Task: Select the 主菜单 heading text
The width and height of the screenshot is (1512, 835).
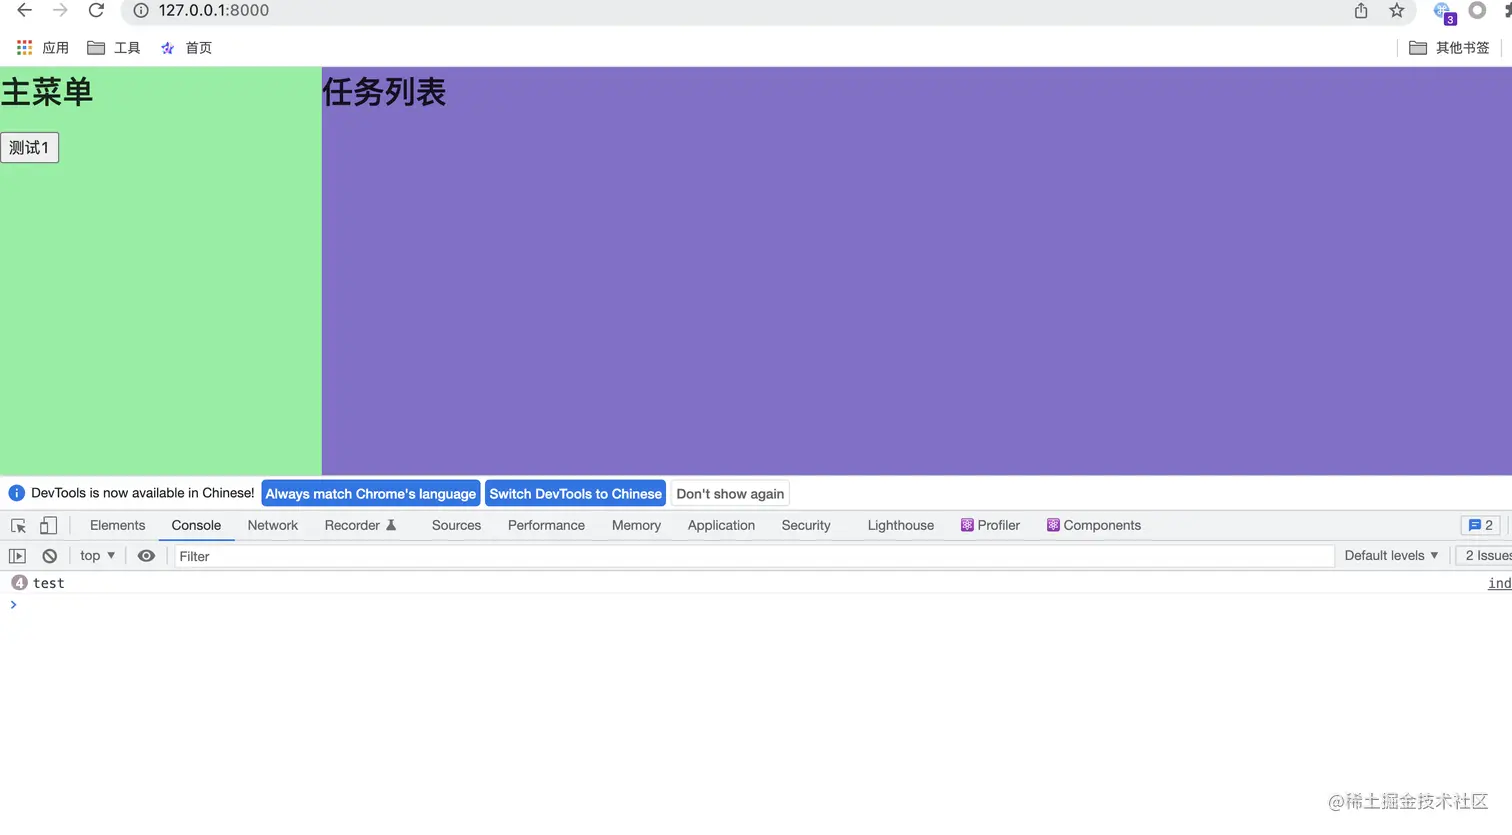Action: pos(47,92)
